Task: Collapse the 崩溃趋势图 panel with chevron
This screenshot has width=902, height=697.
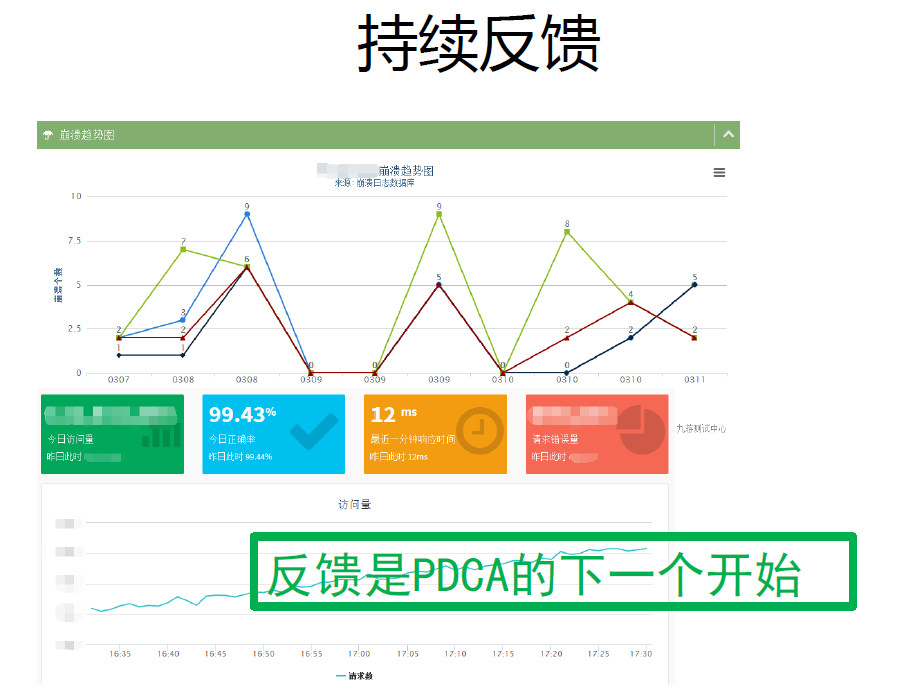Action: (728, 135)
